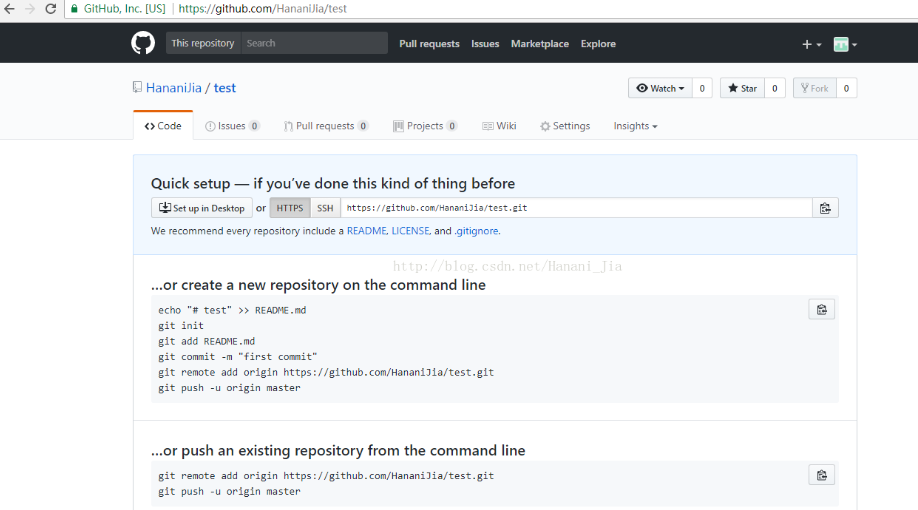Copy the repository HTTPS URL to clipboard
The width and height of the screenshot is (918, 510).
(x=825, y=208)
